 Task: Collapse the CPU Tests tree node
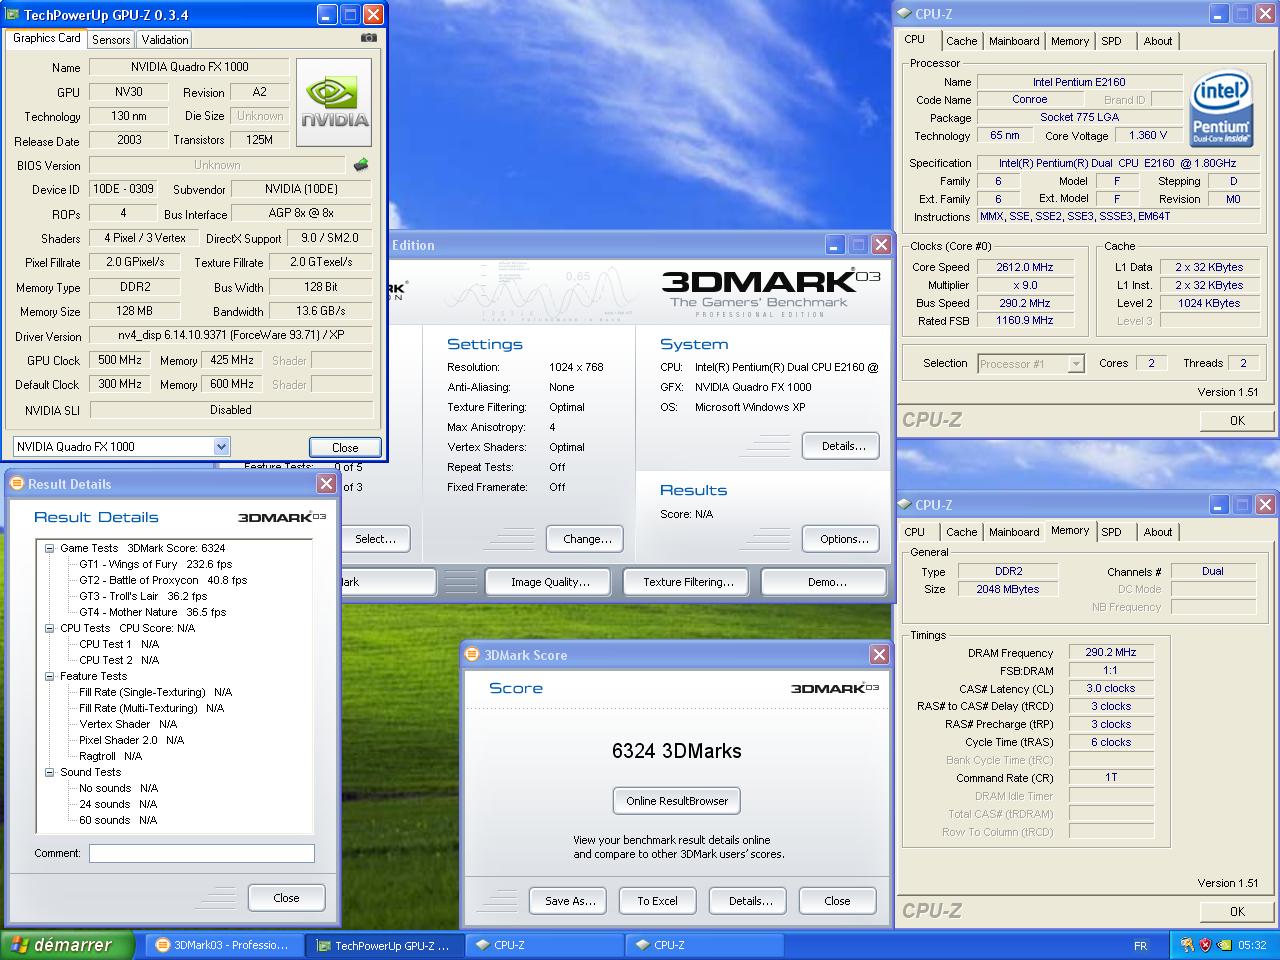49,628
